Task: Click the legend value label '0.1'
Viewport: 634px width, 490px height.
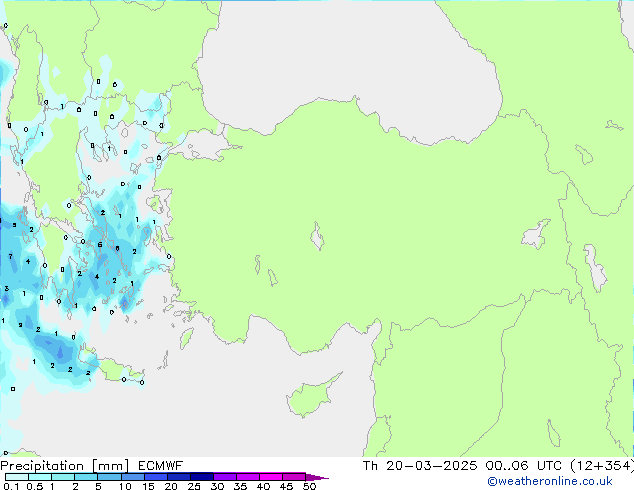Action: [11, 486]
